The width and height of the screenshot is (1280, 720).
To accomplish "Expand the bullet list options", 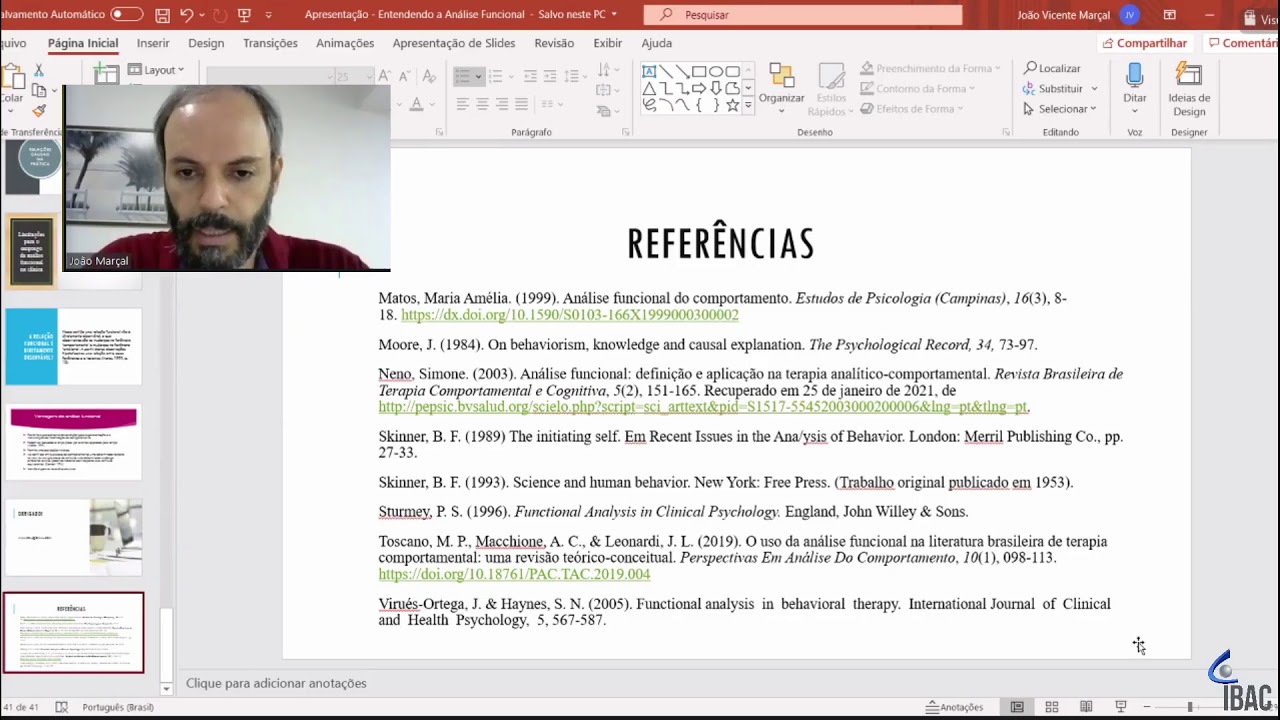I will (479, 76).
